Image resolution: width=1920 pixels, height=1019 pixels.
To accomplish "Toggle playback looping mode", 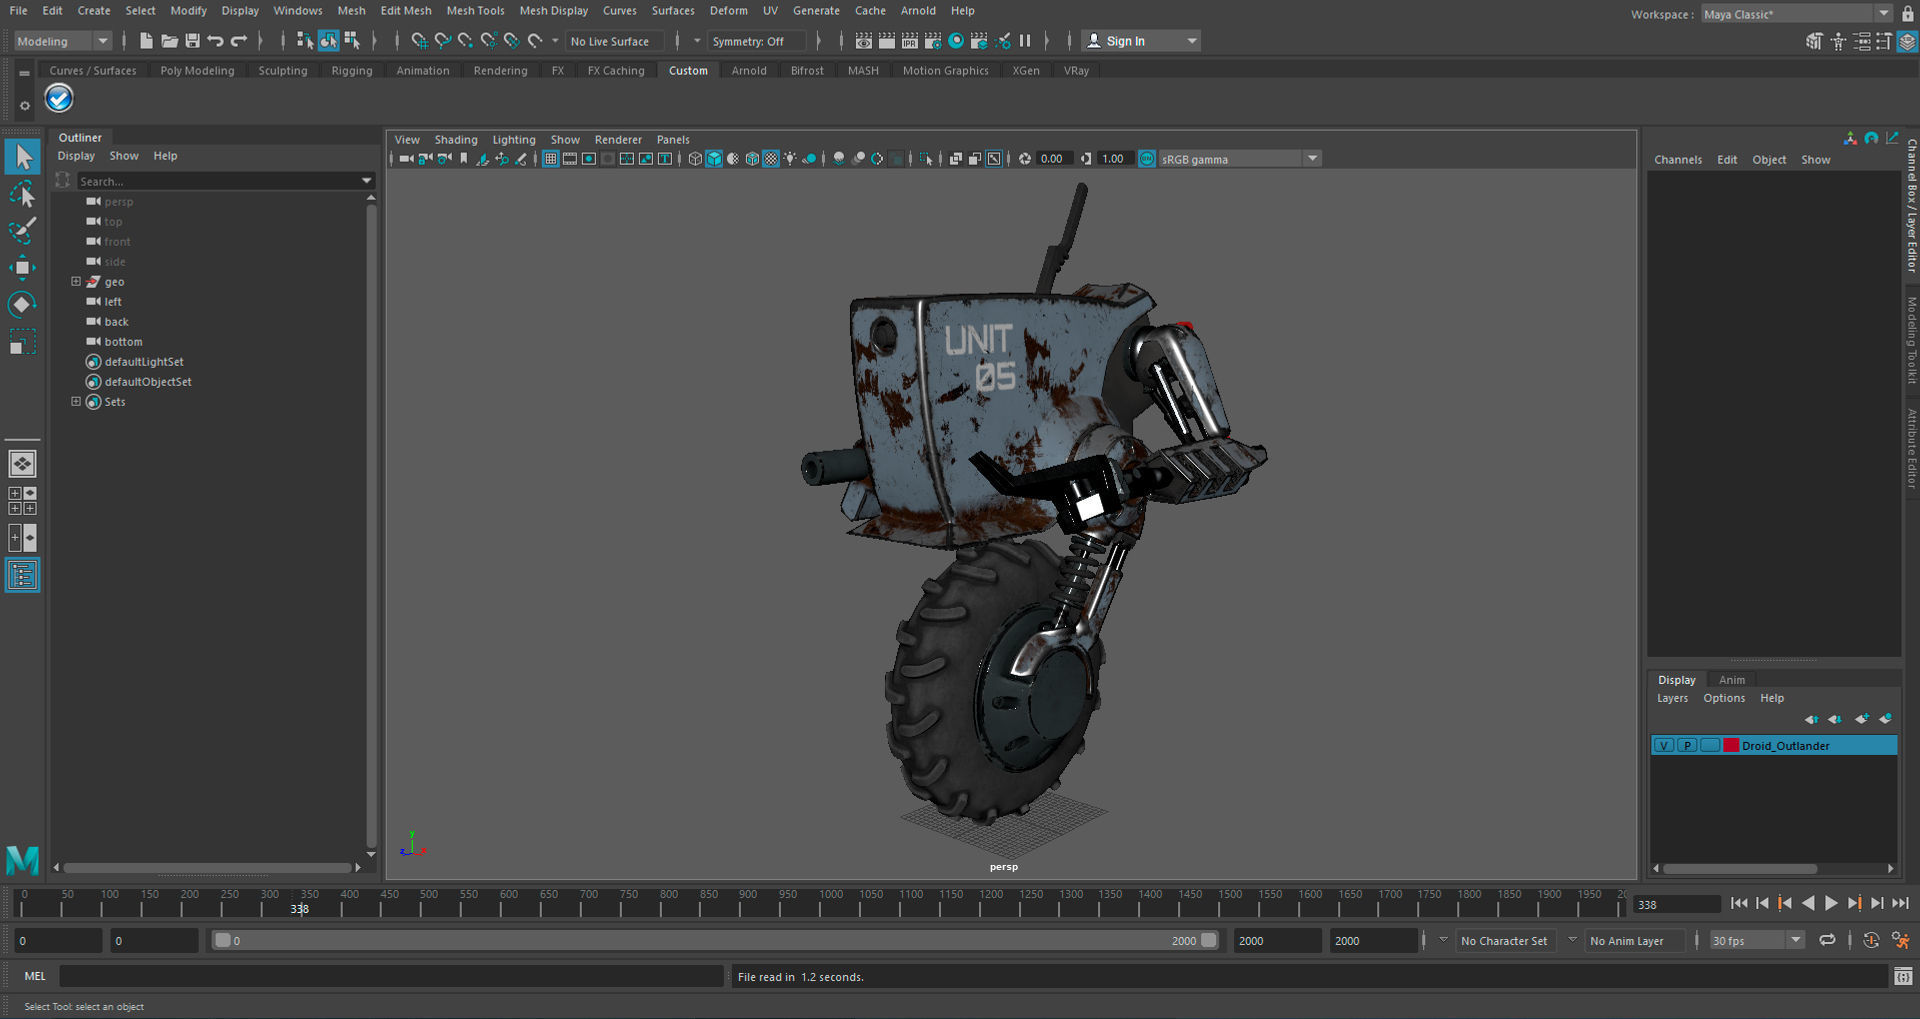I will click(x=1827, y=940).
